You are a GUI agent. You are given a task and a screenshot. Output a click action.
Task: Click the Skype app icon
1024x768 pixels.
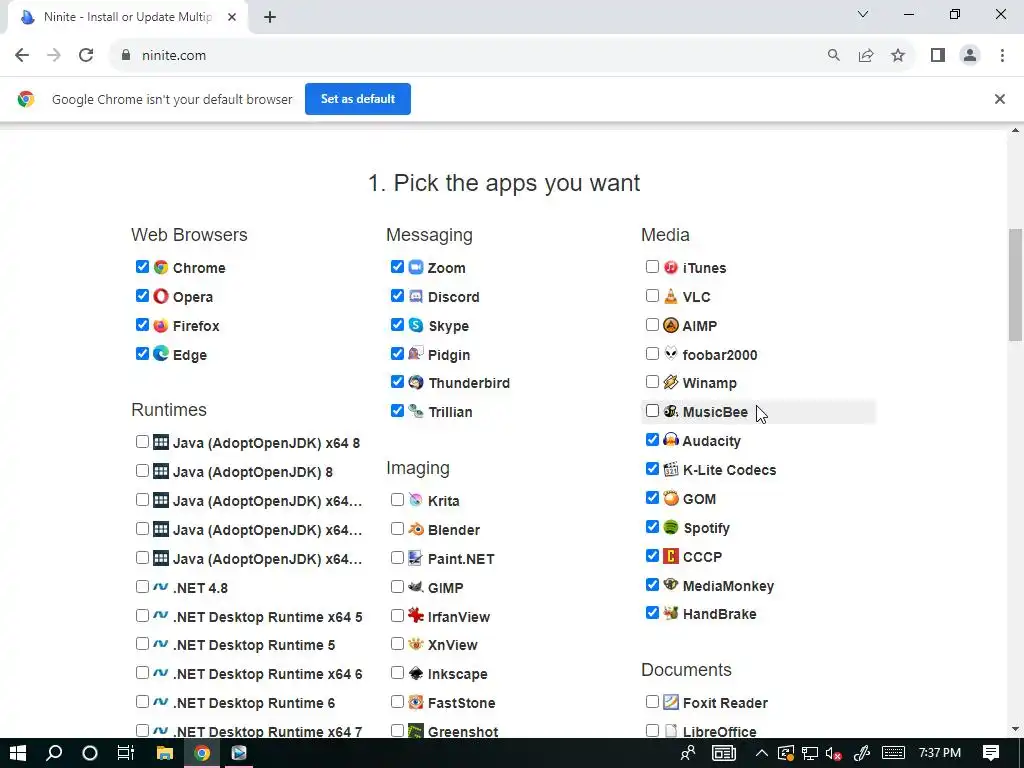[416, 325]
